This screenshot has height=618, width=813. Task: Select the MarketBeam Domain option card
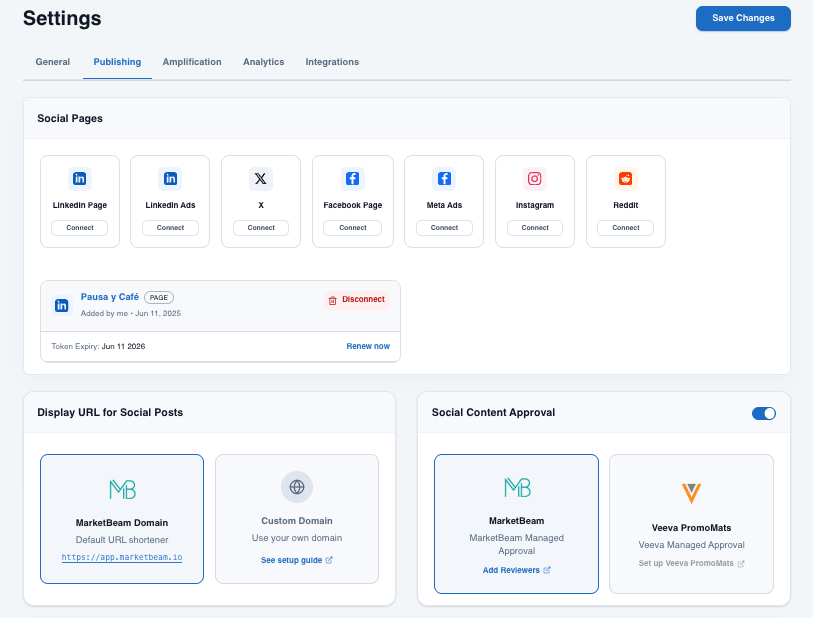pyautogui.click(x=122, y=519)
